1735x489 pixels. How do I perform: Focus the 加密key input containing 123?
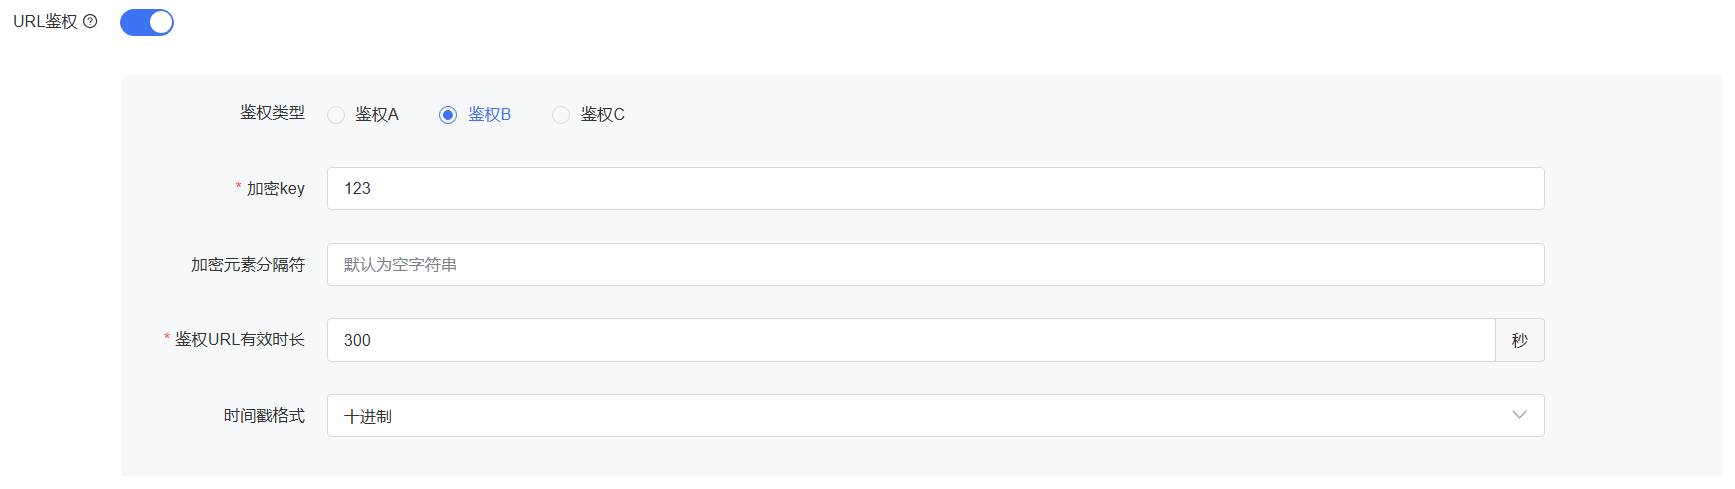[x=935, y=189]
